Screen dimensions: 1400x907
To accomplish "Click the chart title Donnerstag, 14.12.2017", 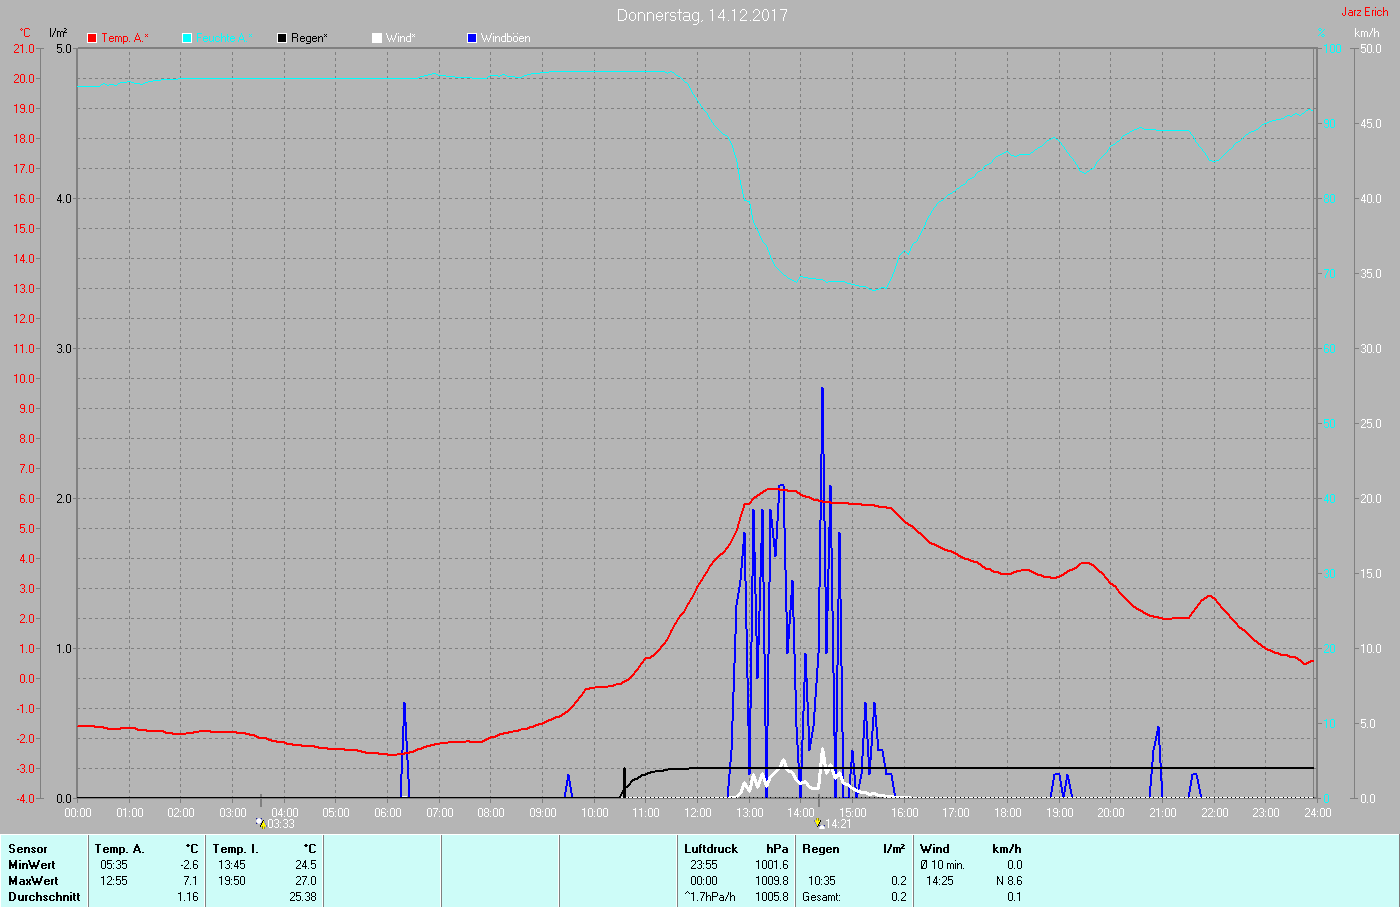I will [x=702, y=15].
